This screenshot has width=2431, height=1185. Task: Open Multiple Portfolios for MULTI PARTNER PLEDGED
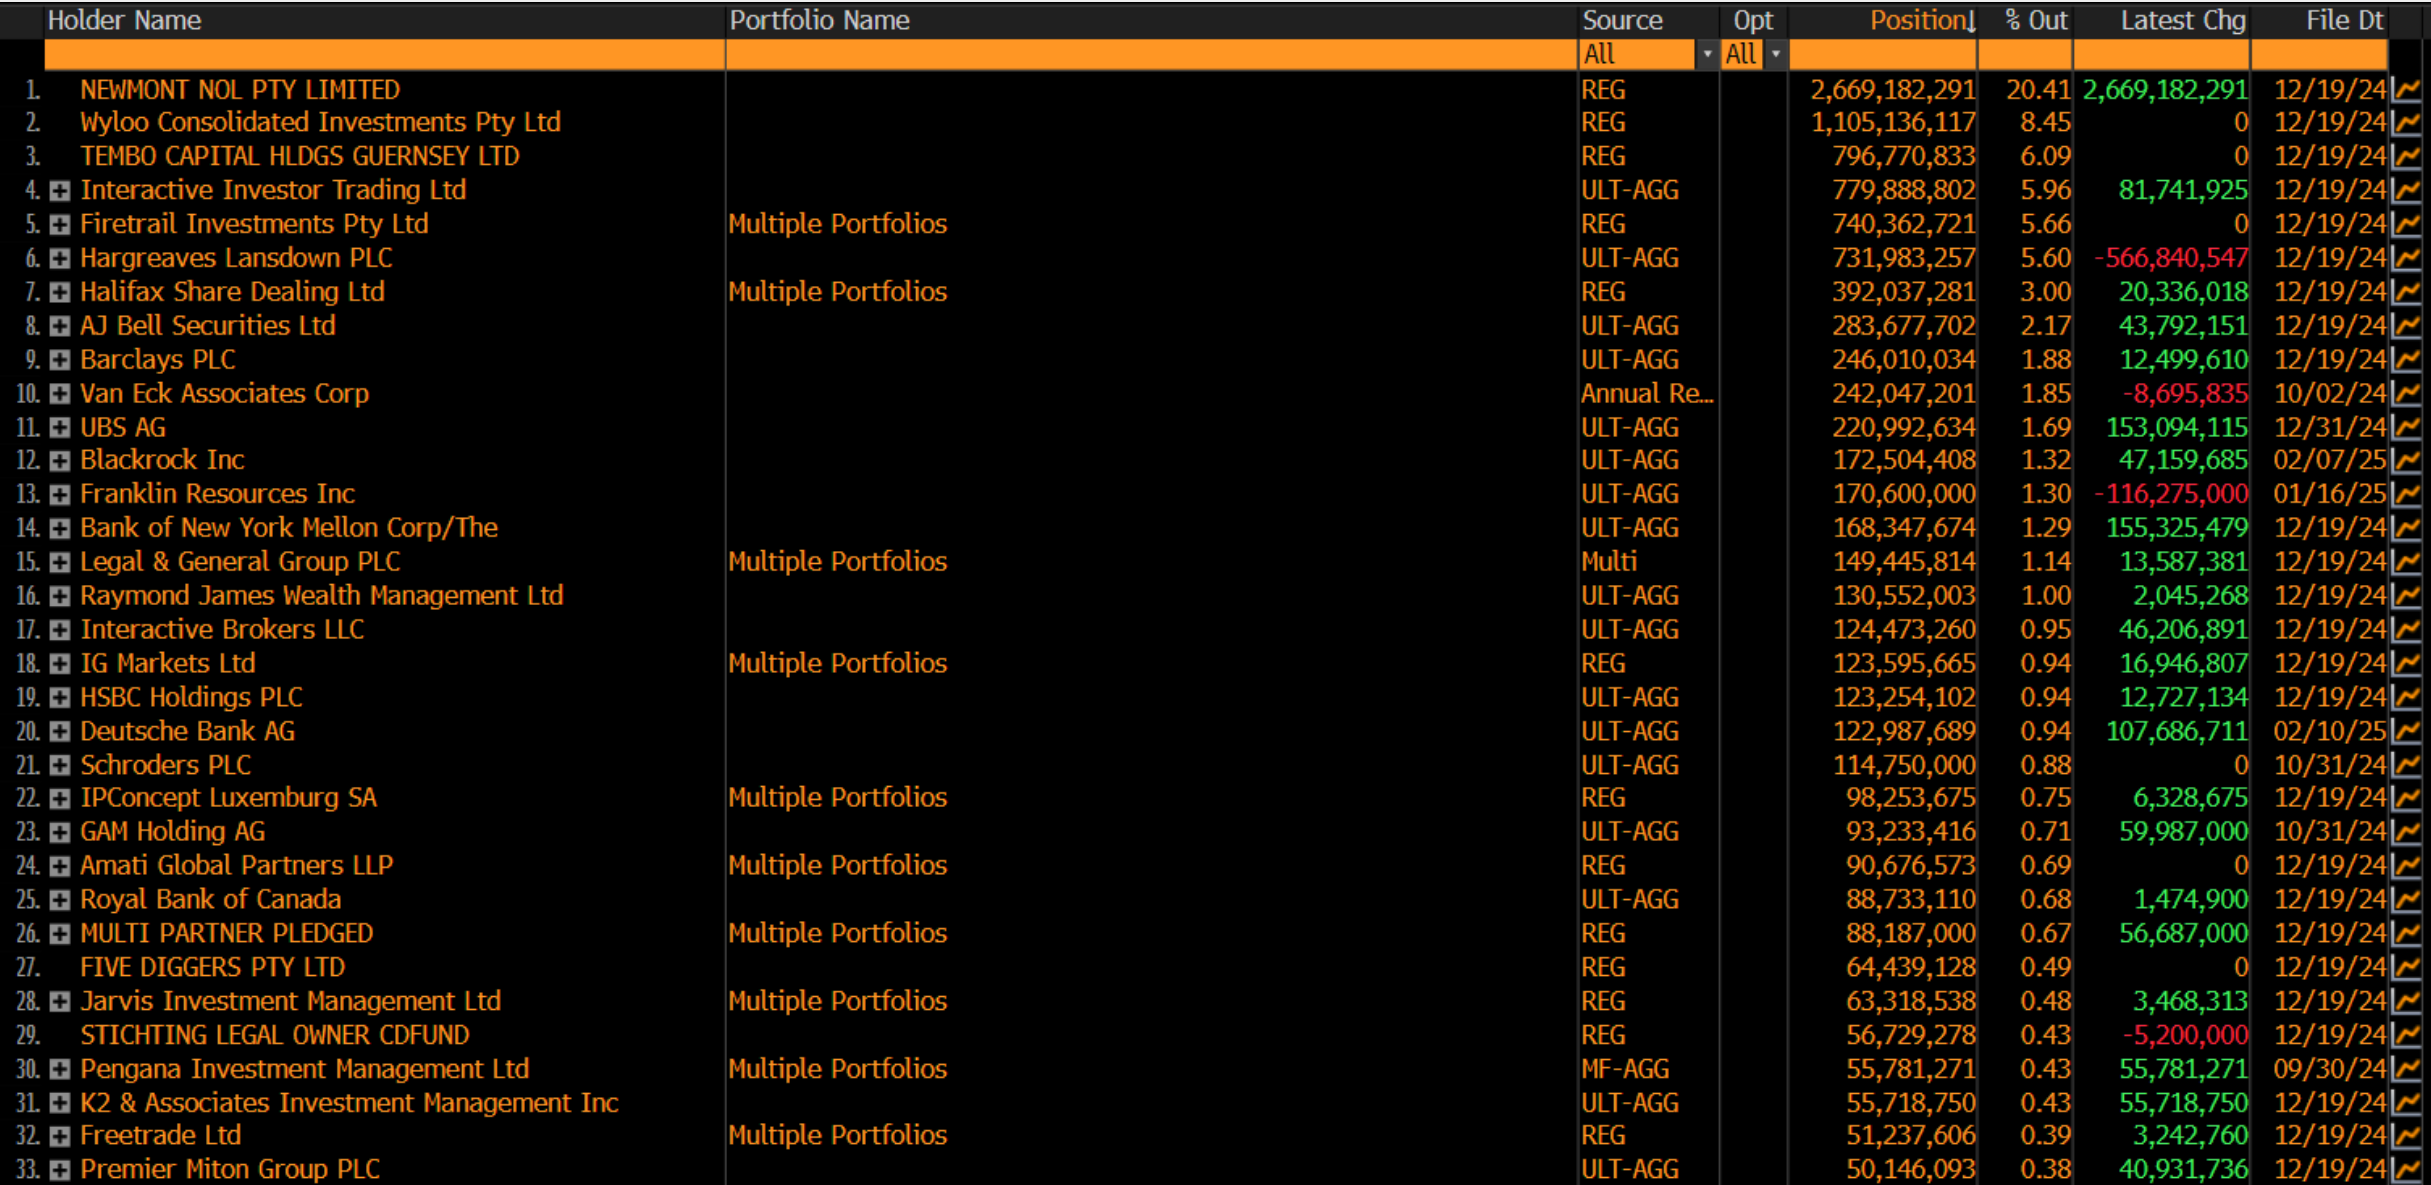[837, 934]
